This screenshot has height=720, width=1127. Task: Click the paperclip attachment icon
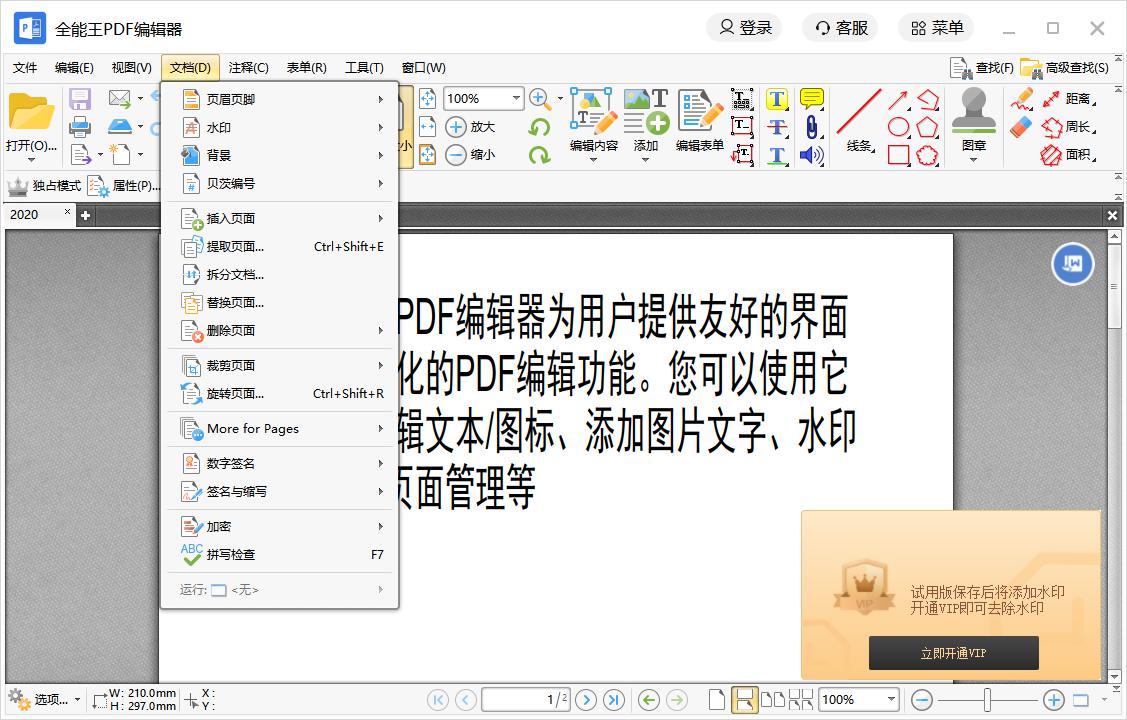[x=811, y=127]
